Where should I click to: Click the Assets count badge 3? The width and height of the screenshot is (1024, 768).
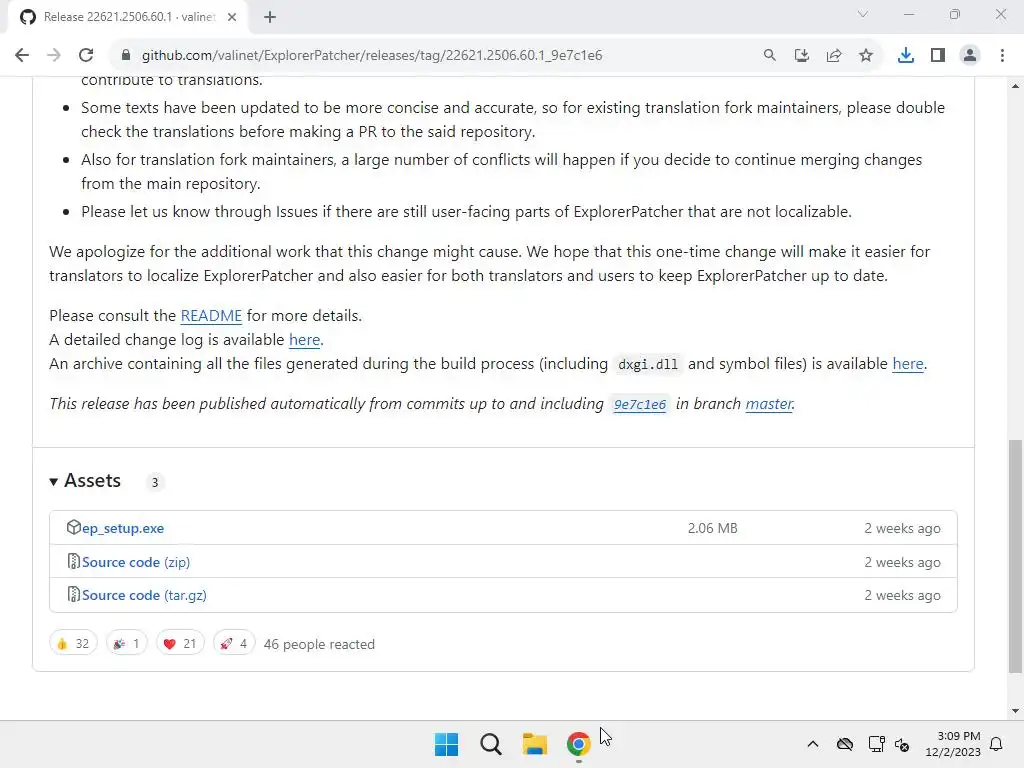click(x=155, y=483)
